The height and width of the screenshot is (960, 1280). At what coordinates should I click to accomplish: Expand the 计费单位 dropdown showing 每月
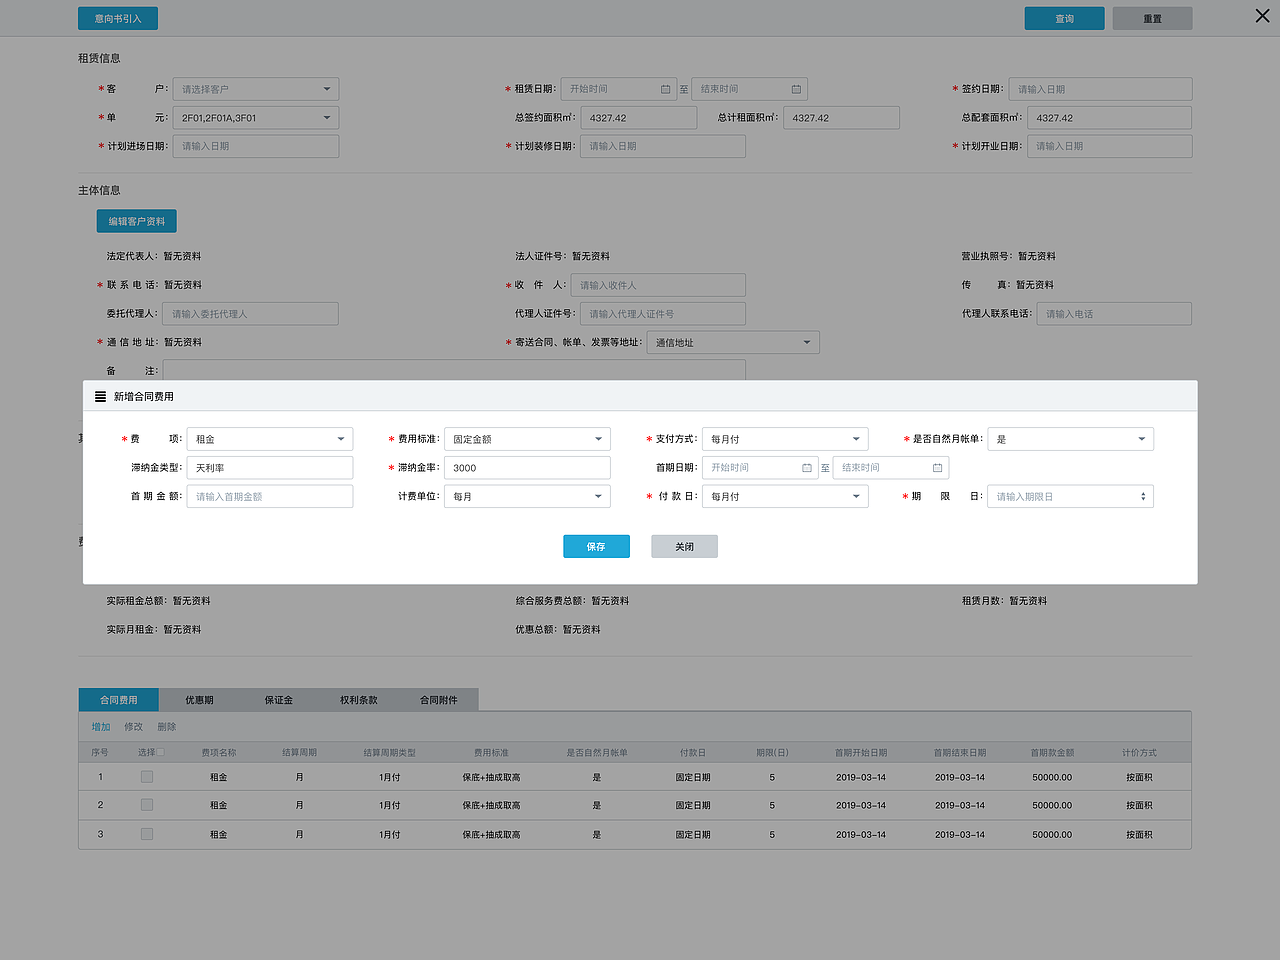(527, 496)
